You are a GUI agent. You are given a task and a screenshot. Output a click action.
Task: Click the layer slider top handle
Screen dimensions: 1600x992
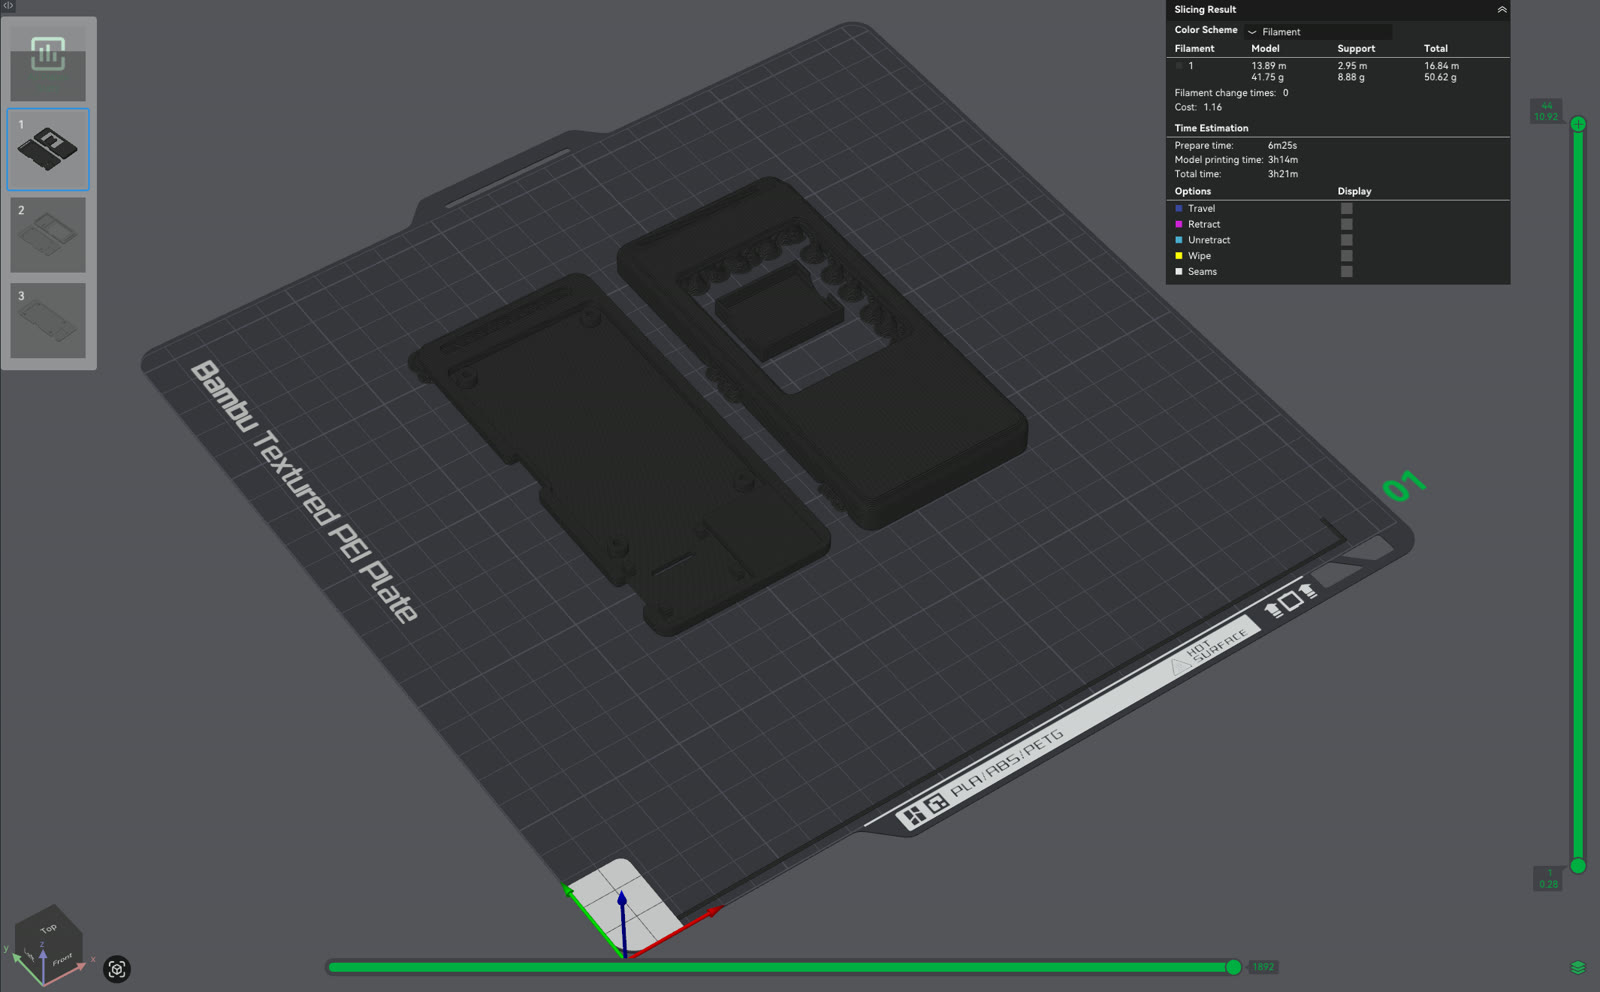pyautogui.click(x=1578, y=124)
